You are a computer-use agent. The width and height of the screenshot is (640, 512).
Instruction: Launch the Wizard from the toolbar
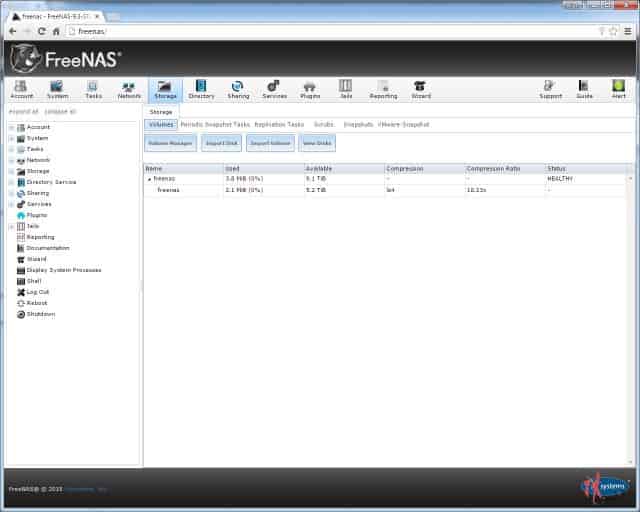(421, 89)
